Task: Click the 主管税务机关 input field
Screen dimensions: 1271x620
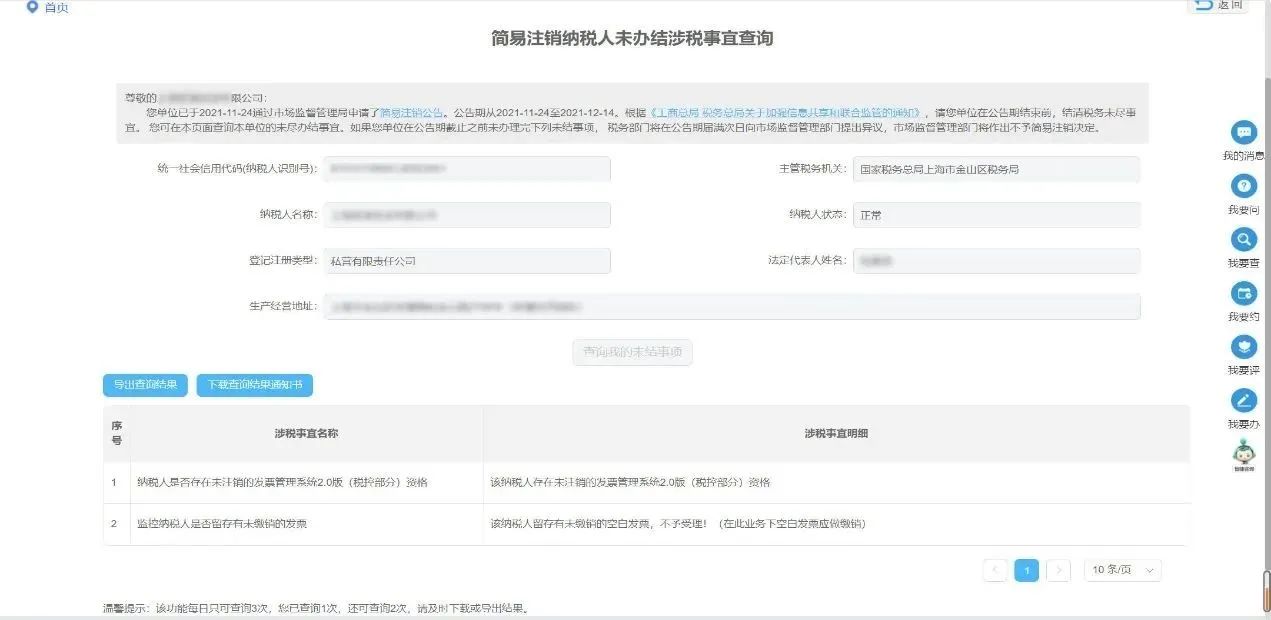Action: click(x=996, y=169)
